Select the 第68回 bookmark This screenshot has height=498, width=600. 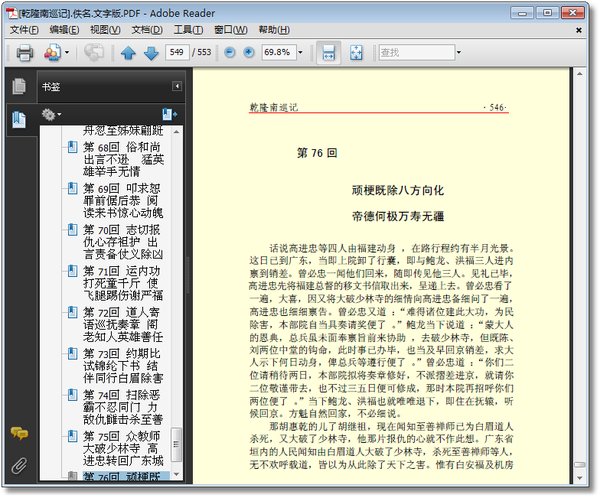click(123, 159)
